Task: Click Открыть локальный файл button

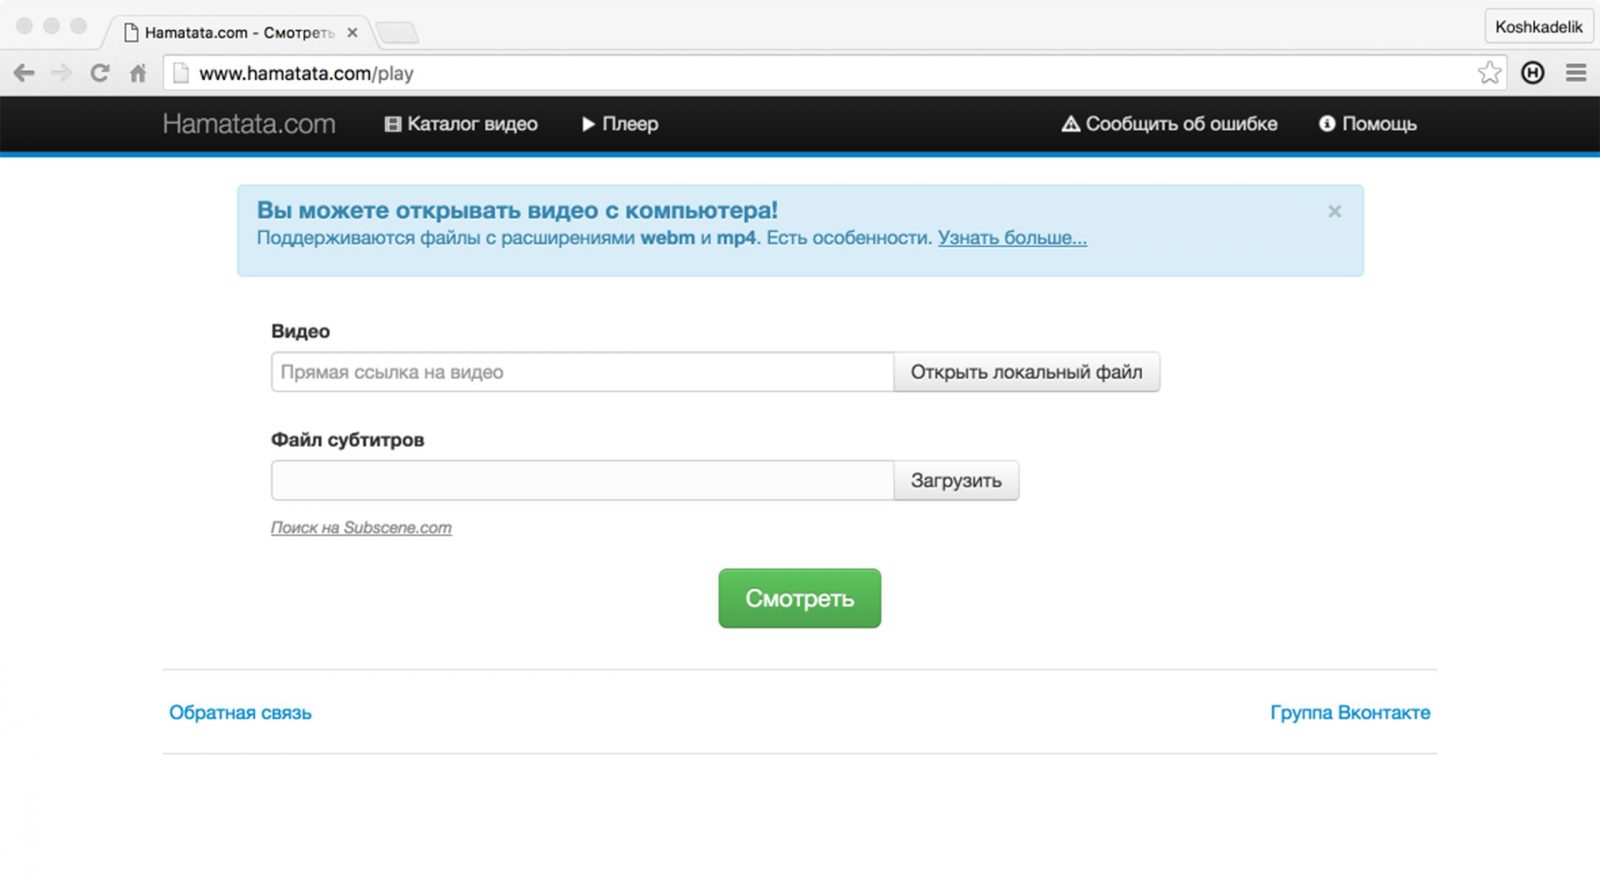Action: (1026, 372)
